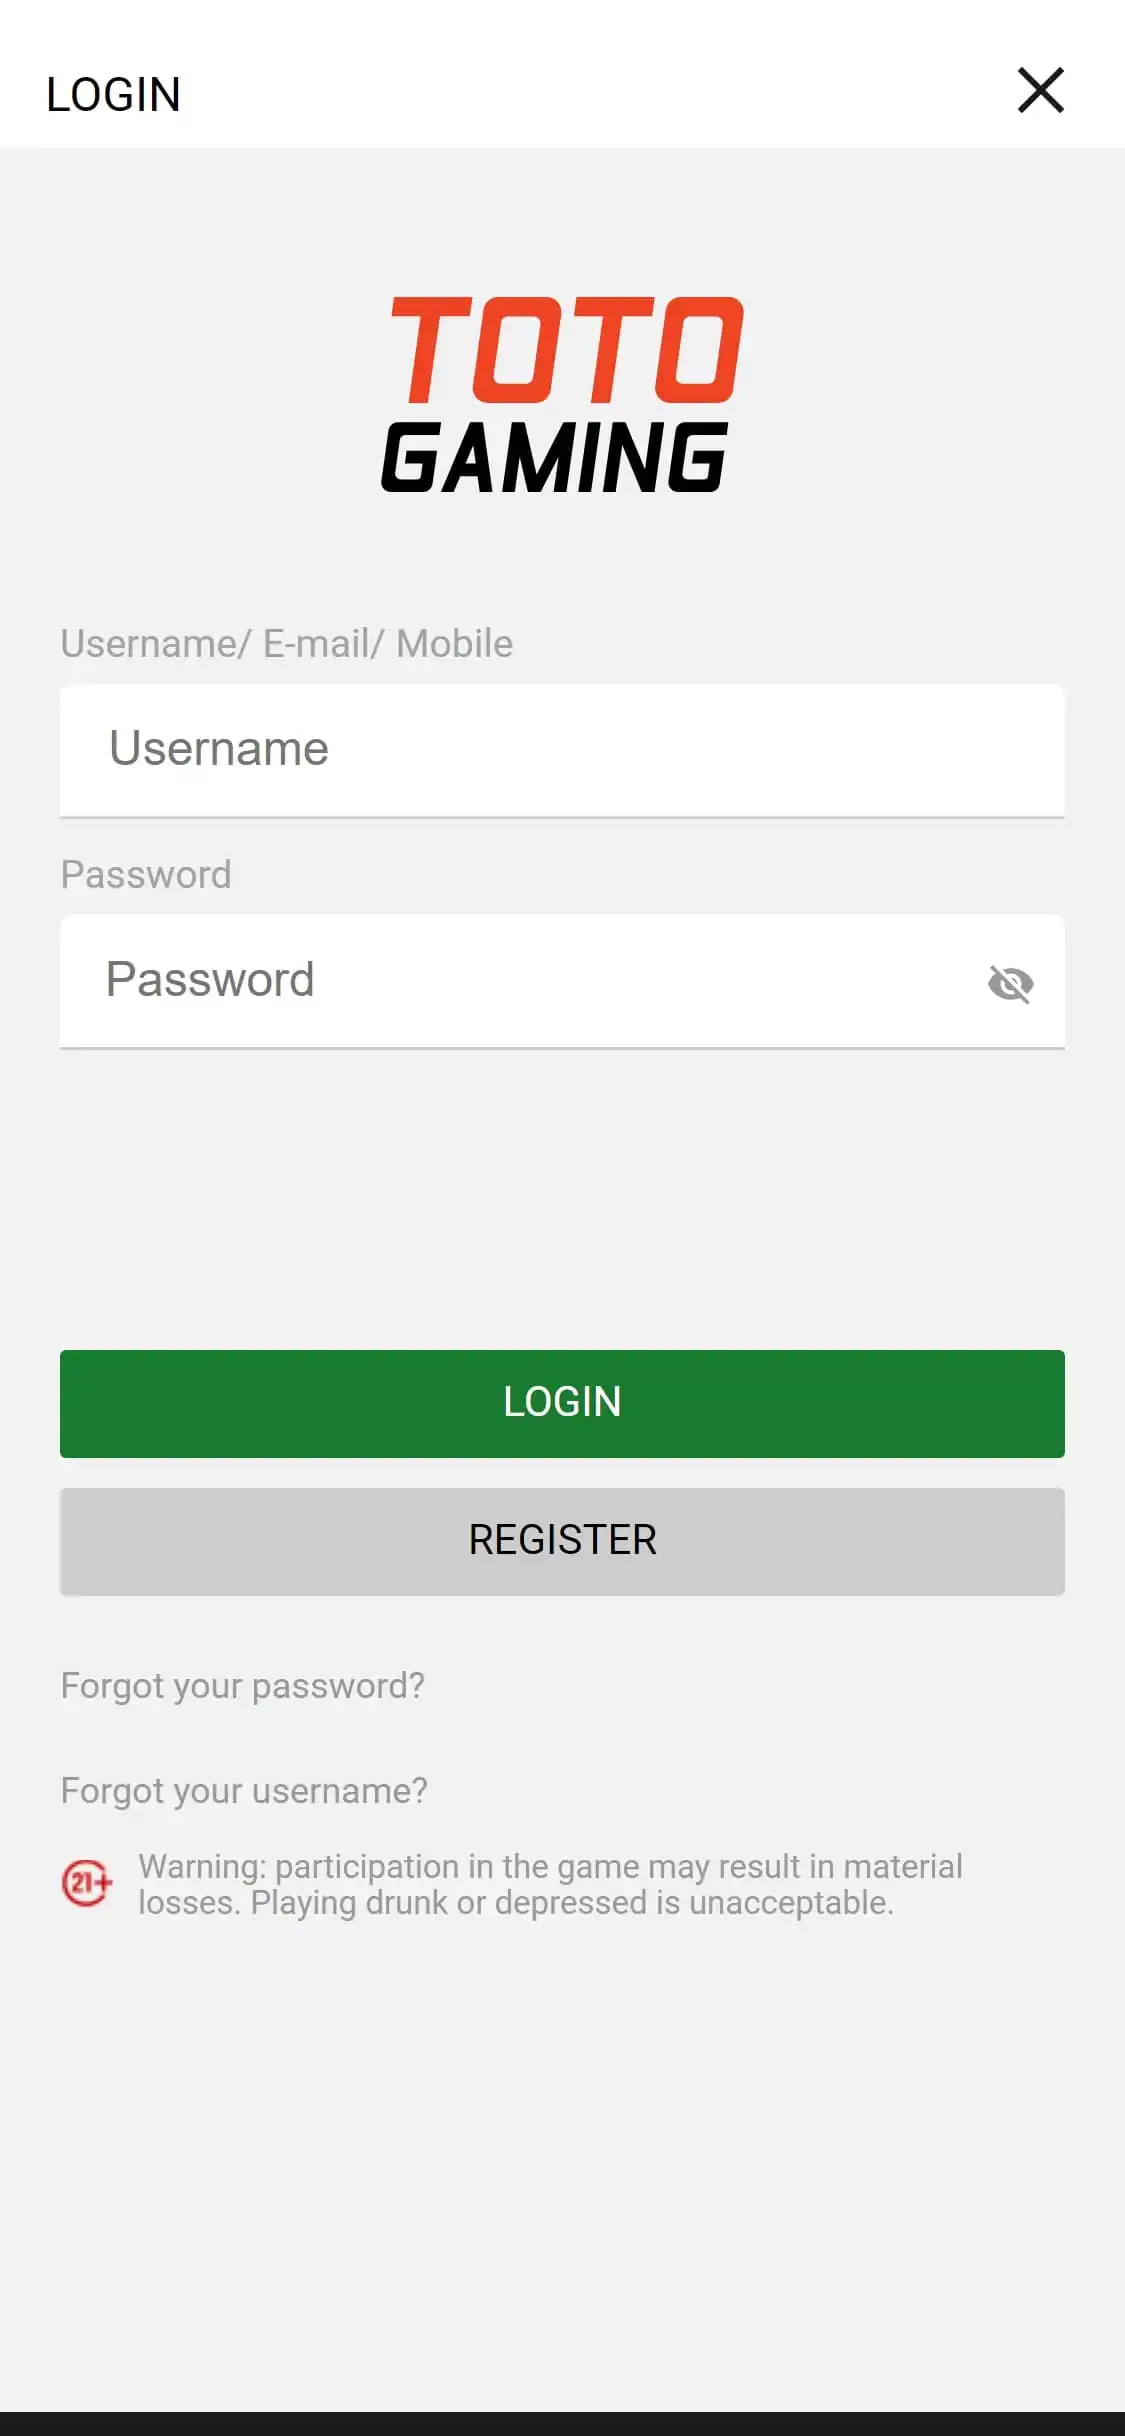Click the 'Username/ E-mail/ Mobile' label
Image resolution: width=1125 pixels, height=2436 pixels.
[x=287, y=644]
